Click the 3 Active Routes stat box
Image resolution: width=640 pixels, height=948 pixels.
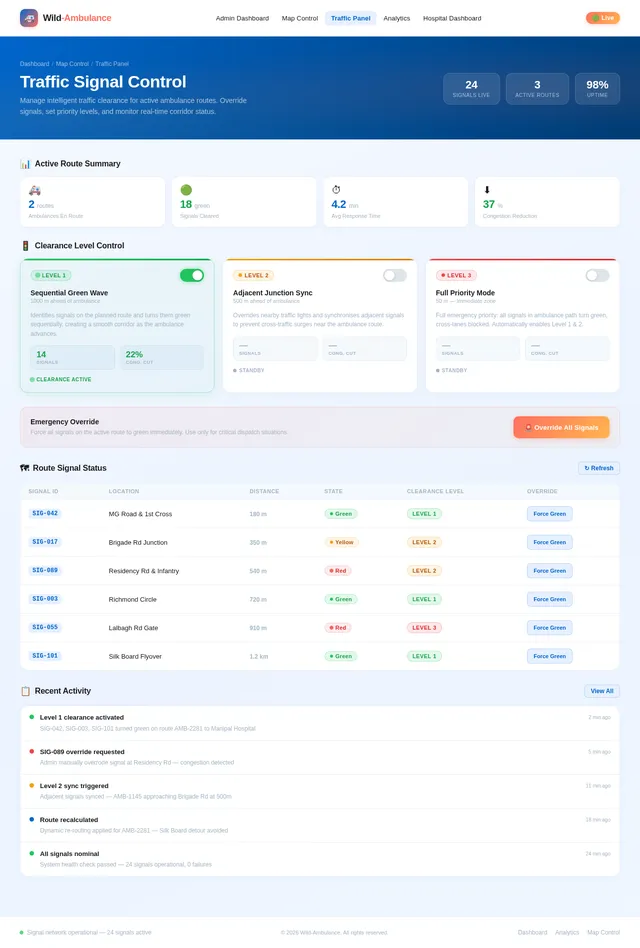[537, 89]
